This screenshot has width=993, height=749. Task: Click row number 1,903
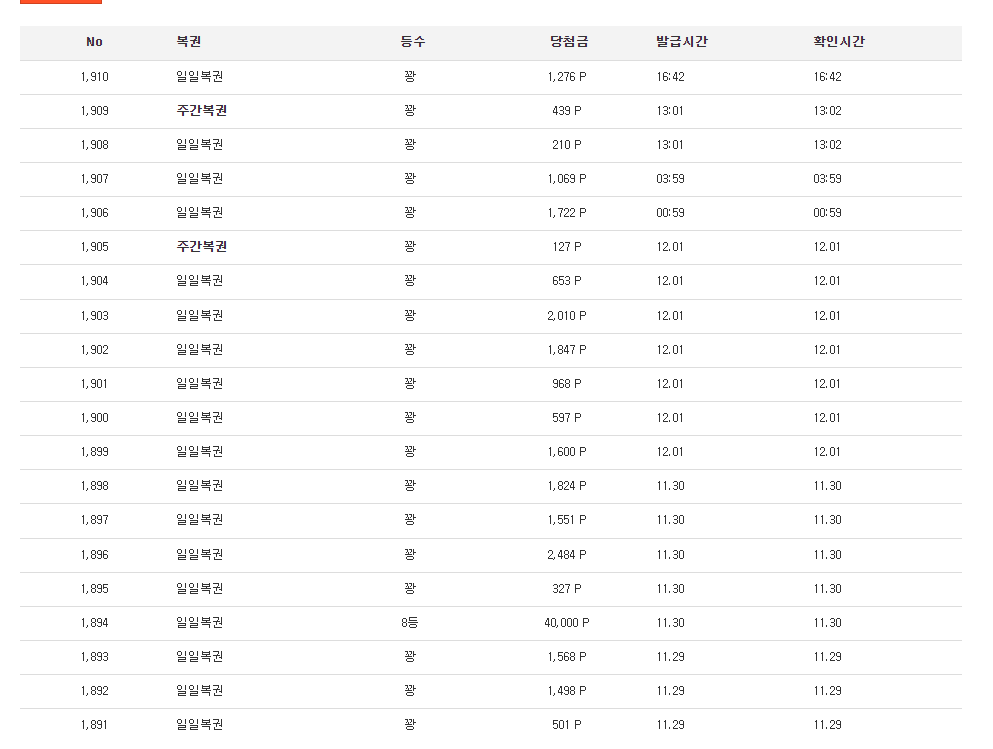coord(94,316)
